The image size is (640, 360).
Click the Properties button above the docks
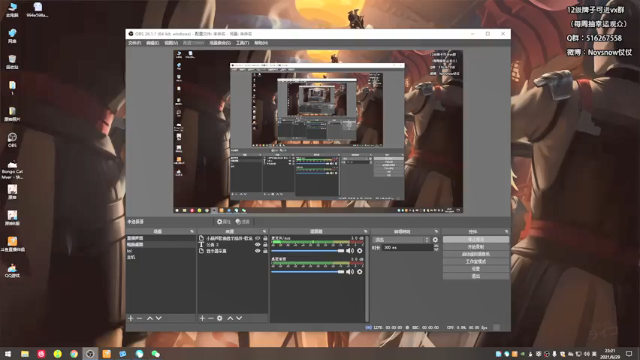(224, 222)
